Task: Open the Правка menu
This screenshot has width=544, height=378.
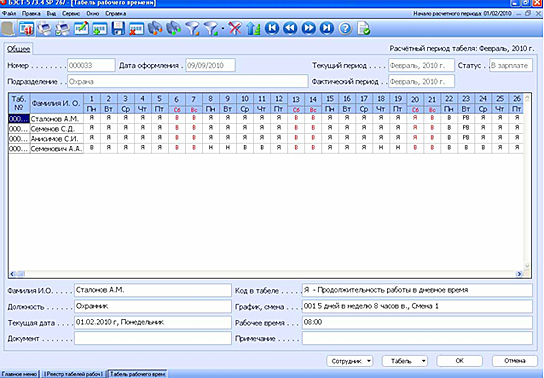Action: 31,14
